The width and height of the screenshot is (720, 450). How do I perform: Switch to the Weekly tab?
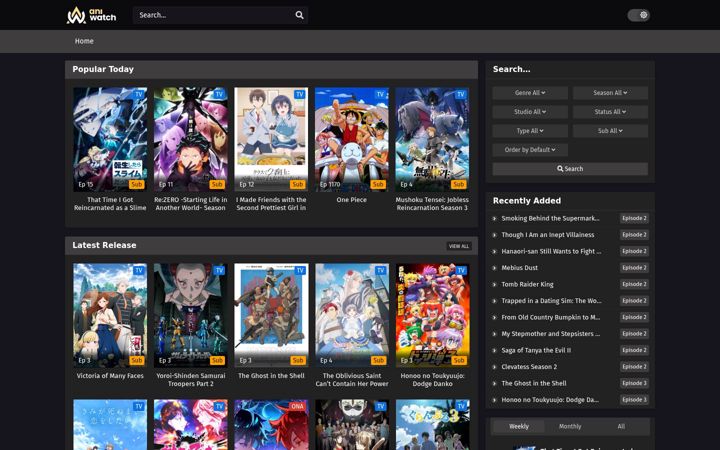coord(519,427)
